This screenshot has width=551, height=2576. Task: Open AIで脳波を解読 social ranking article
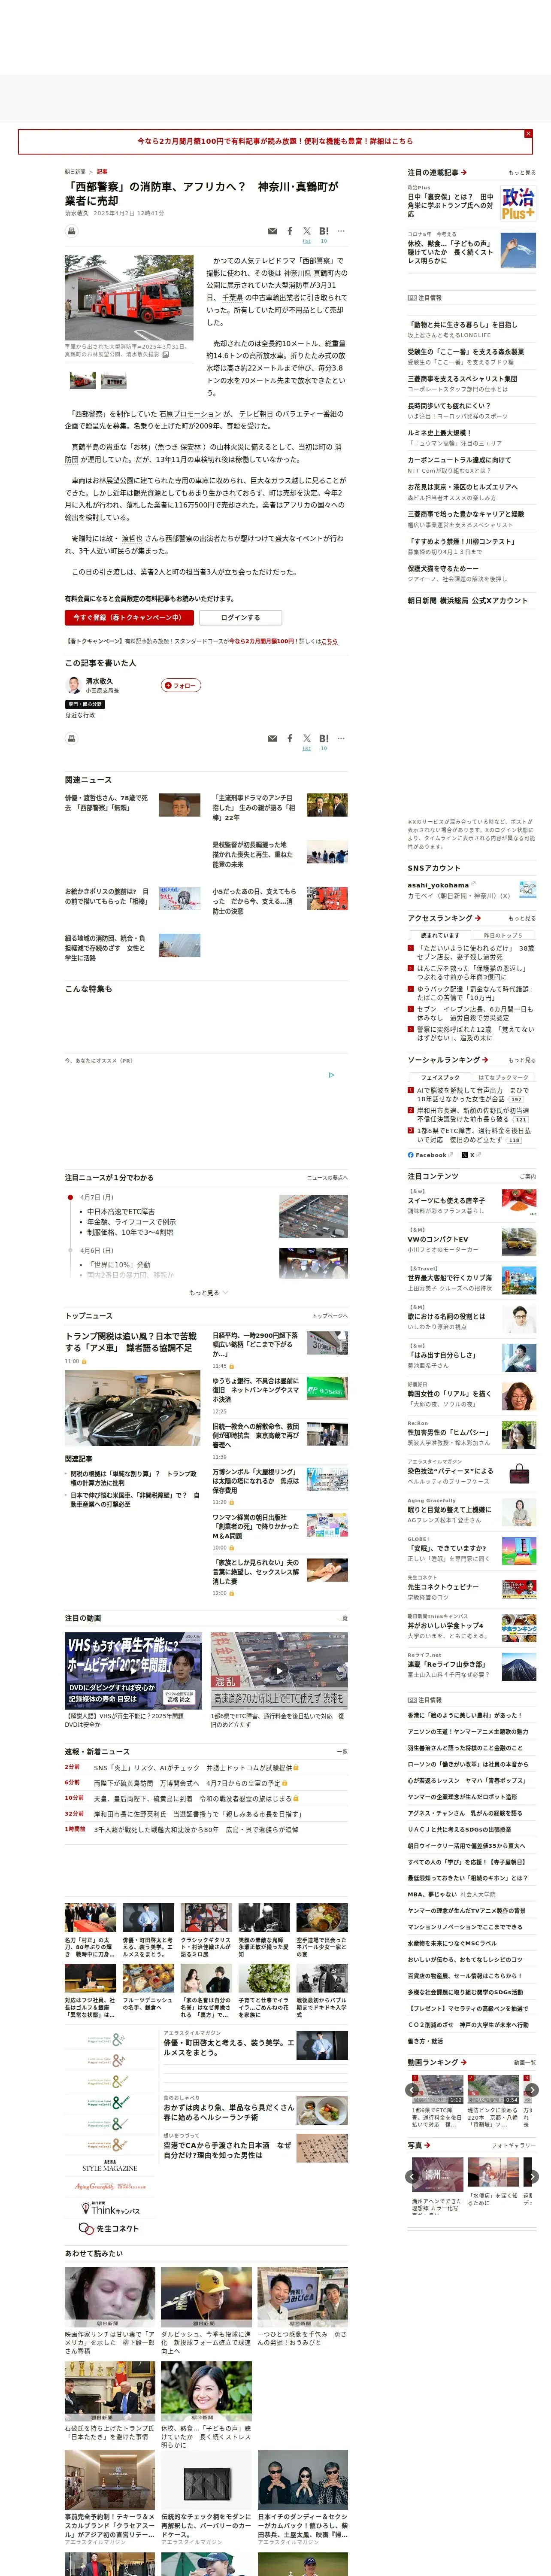tap(473, 1094)
